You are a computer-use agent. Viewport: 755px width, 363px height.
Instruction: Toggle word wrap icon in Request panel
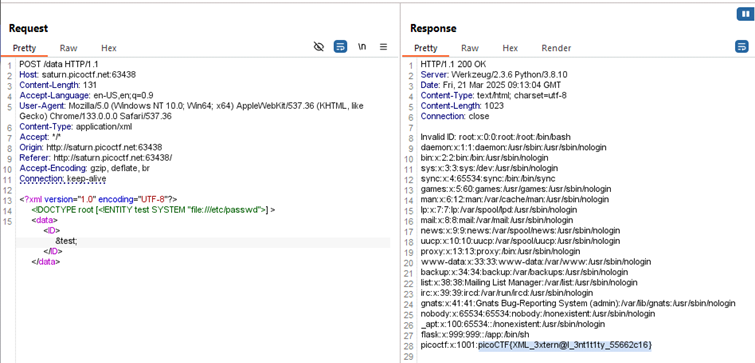pos(340,47)
